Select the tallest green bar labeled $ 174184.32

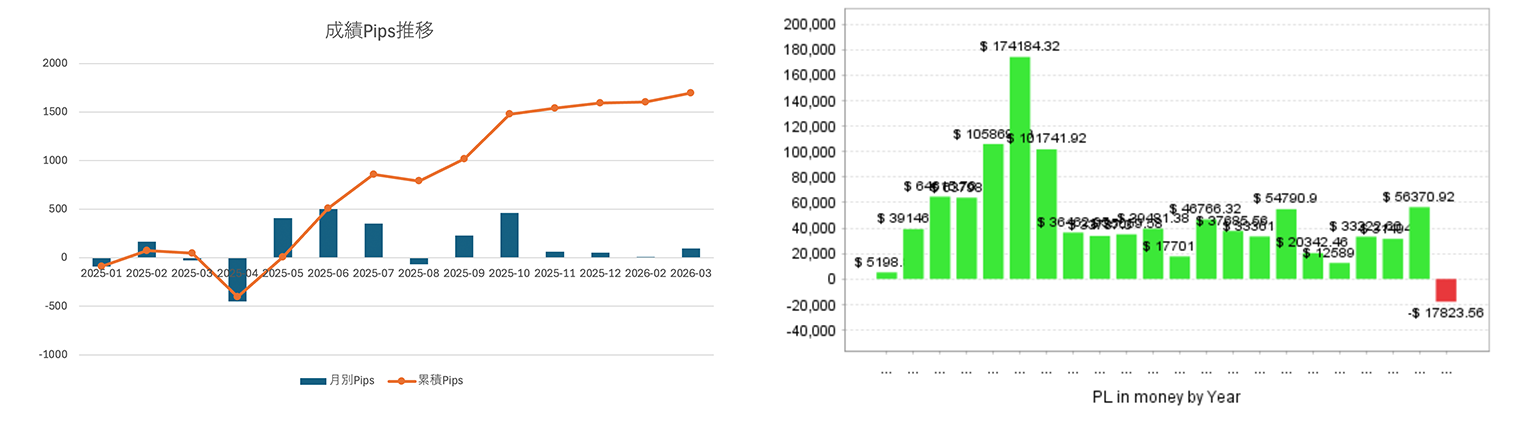[x=1019, y=168]
